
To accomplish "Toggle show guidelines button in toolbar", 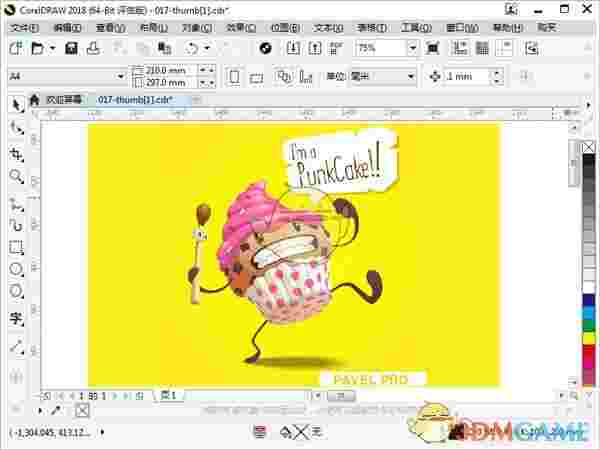I will pyautogui.click(x=504, y=48).
